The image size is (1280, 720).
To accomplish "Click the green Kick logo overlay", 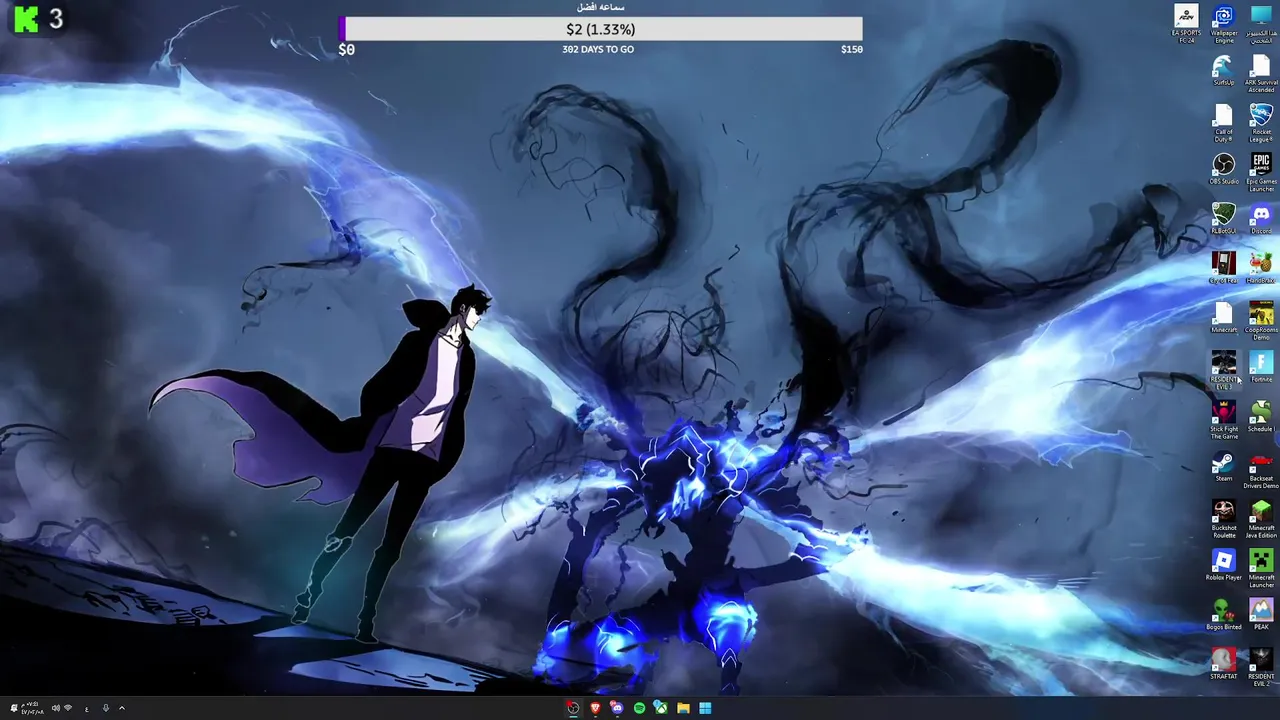I will (x=26, y=19).
